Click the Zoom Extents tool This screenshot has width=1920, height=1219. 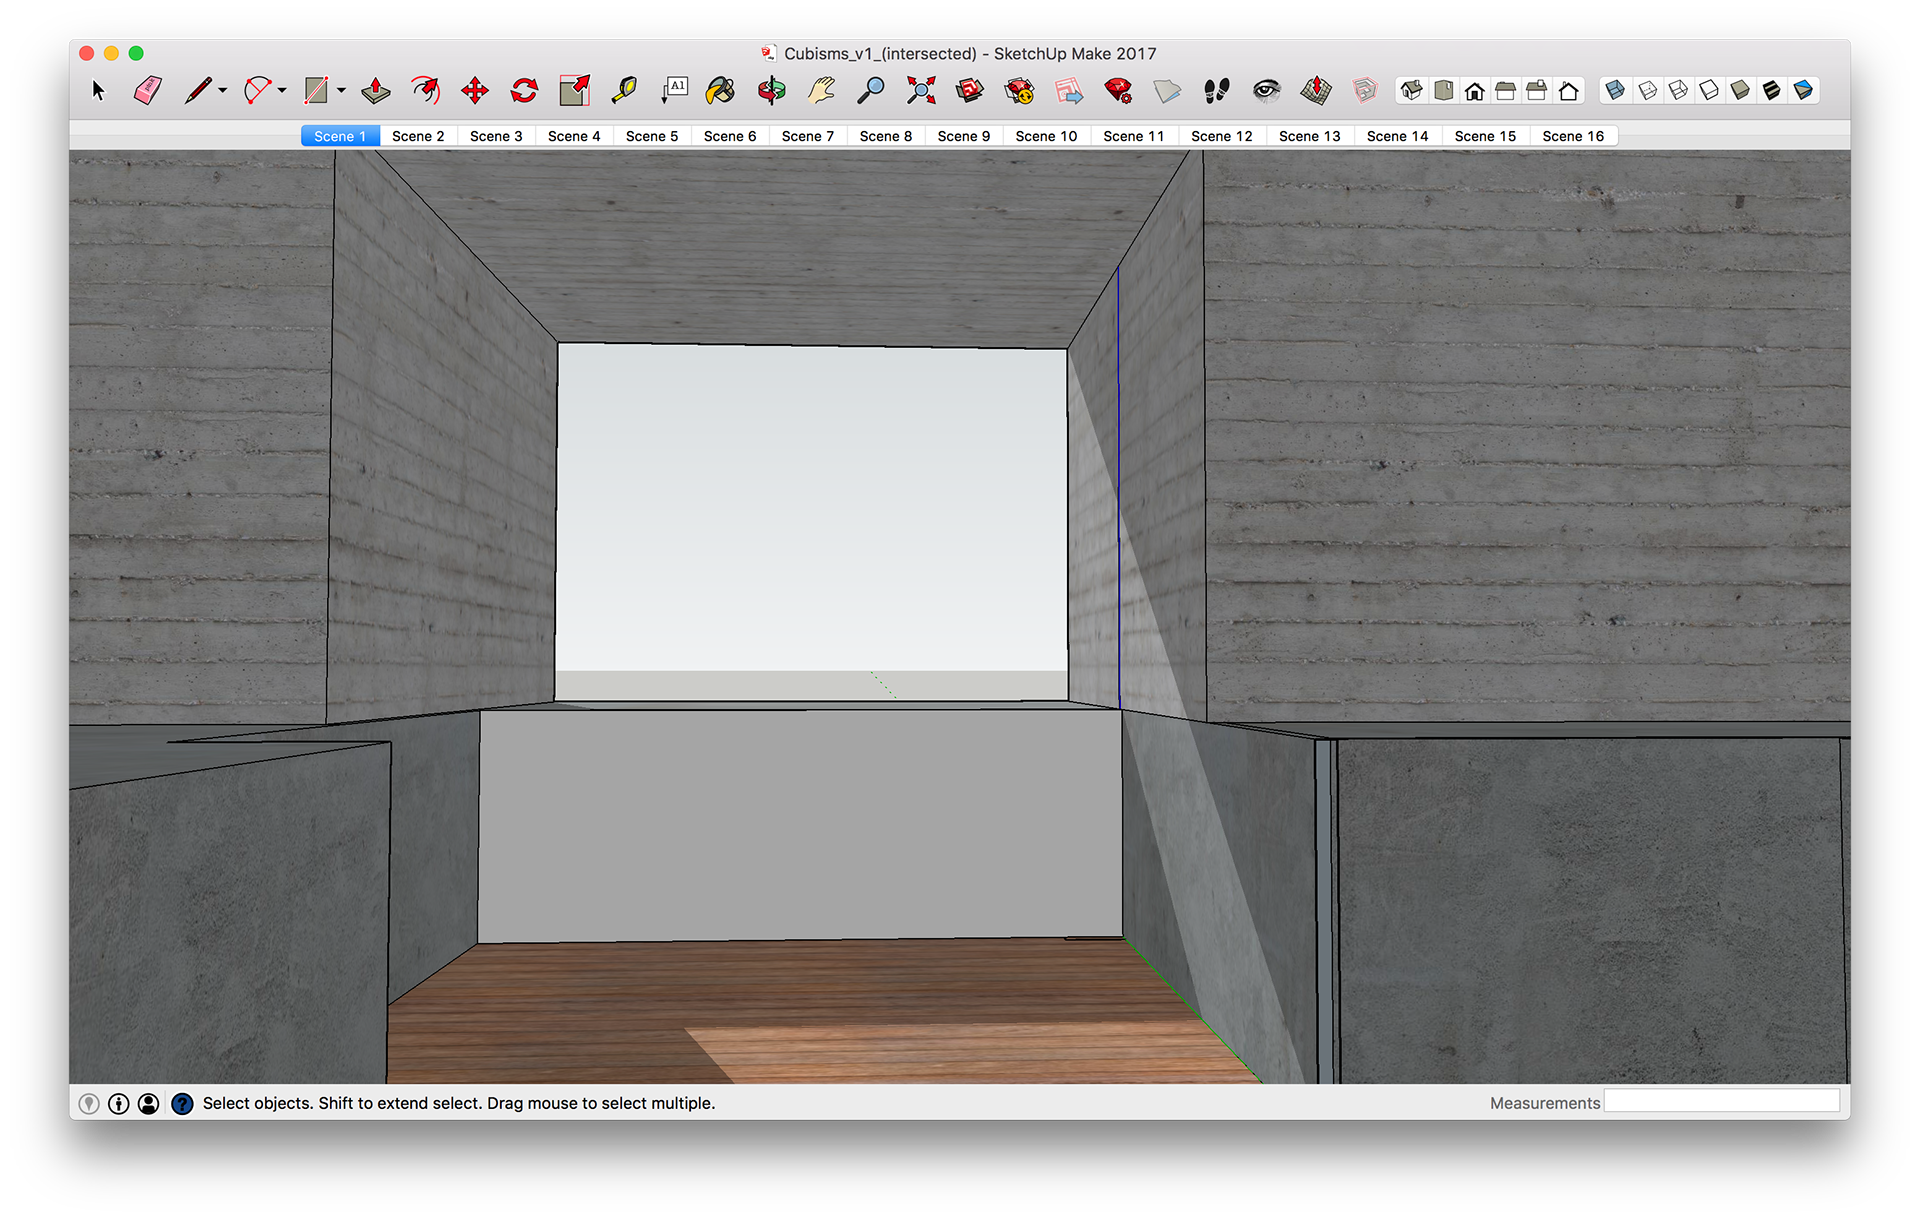pos(921,91)
